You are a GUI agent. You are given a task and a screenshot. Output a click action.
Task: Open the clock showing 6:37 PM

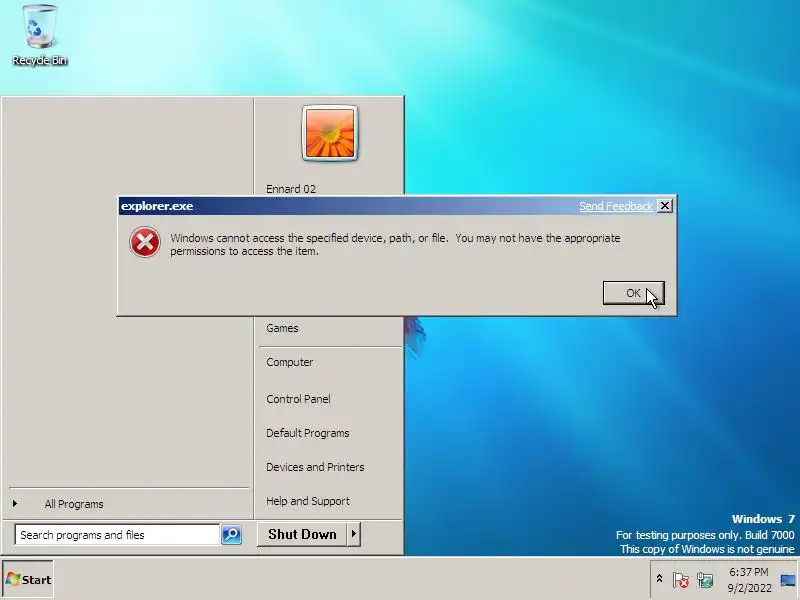749,580
